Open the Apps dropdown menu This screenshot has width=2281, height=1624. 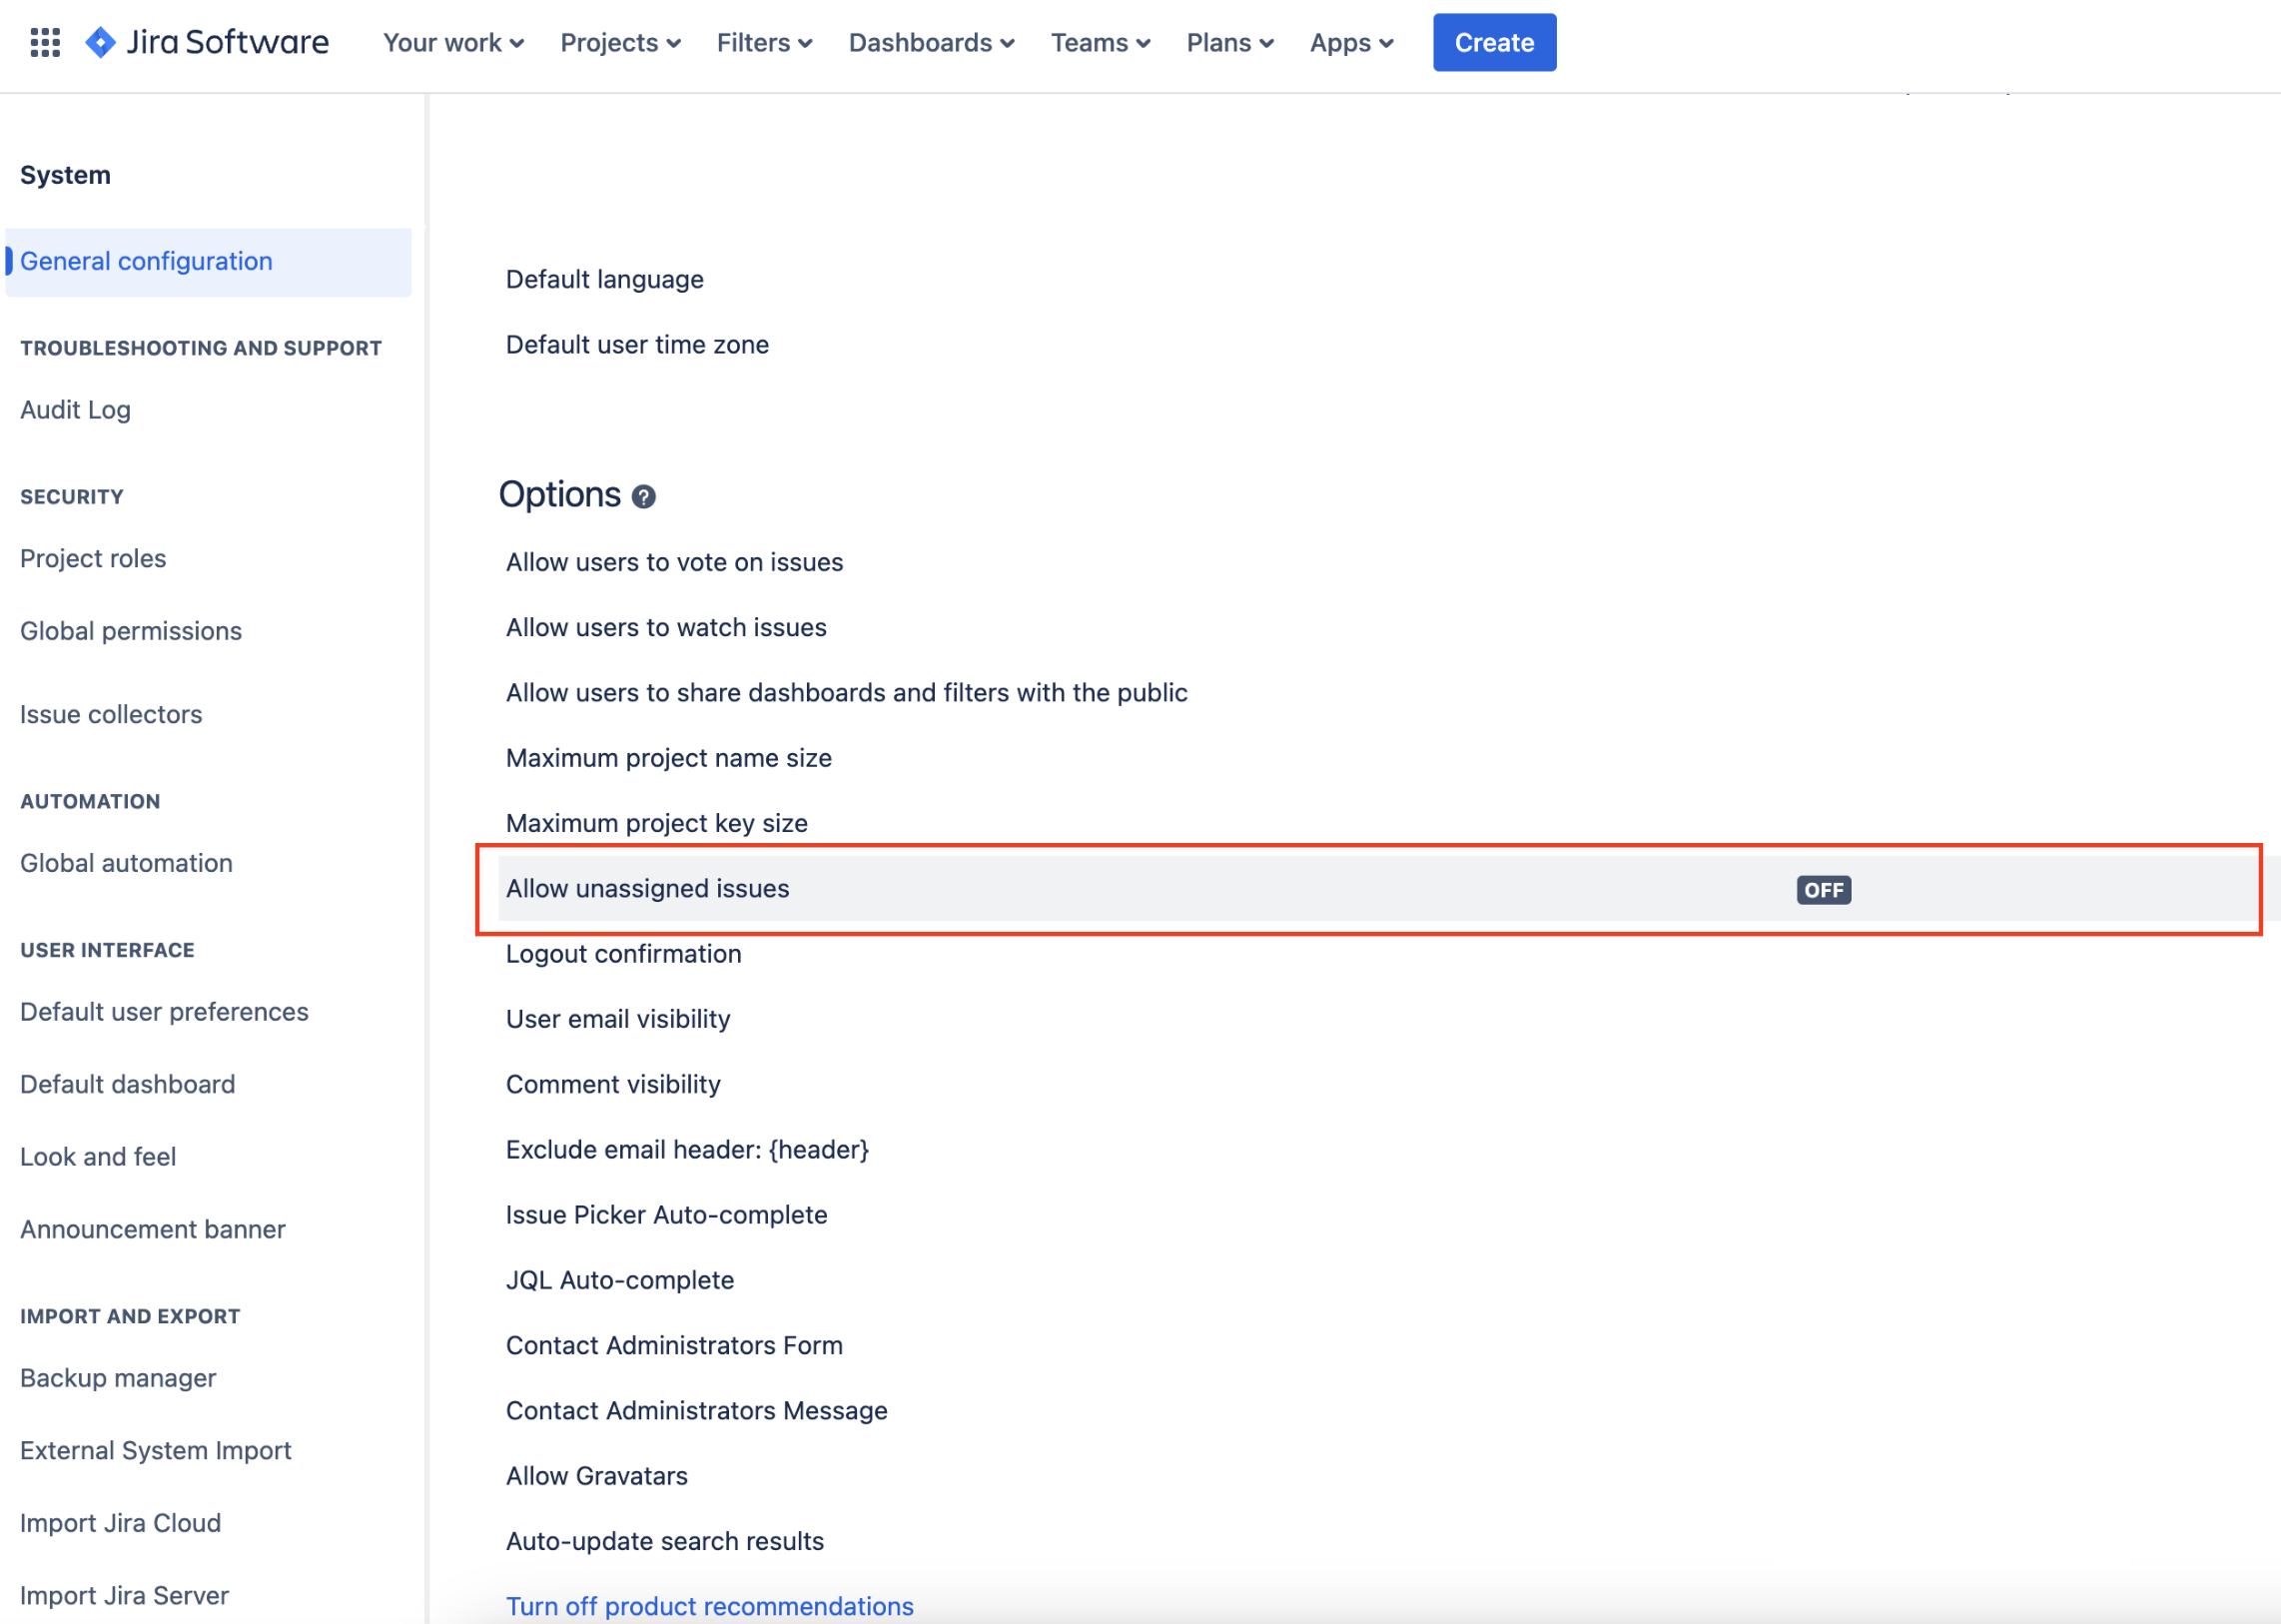pos(1351,42)
